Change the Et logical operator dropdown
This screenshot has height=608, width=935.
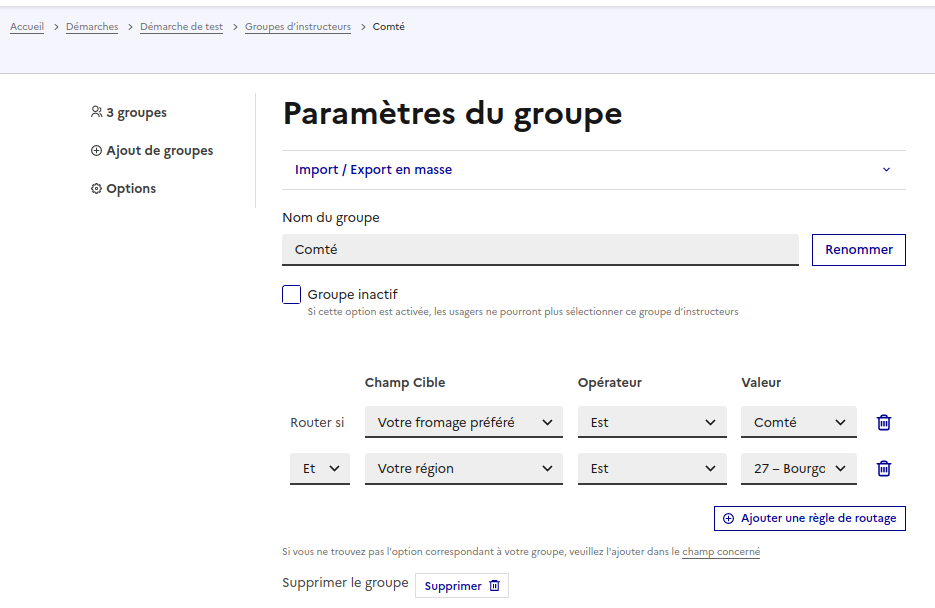coord(320,468)
